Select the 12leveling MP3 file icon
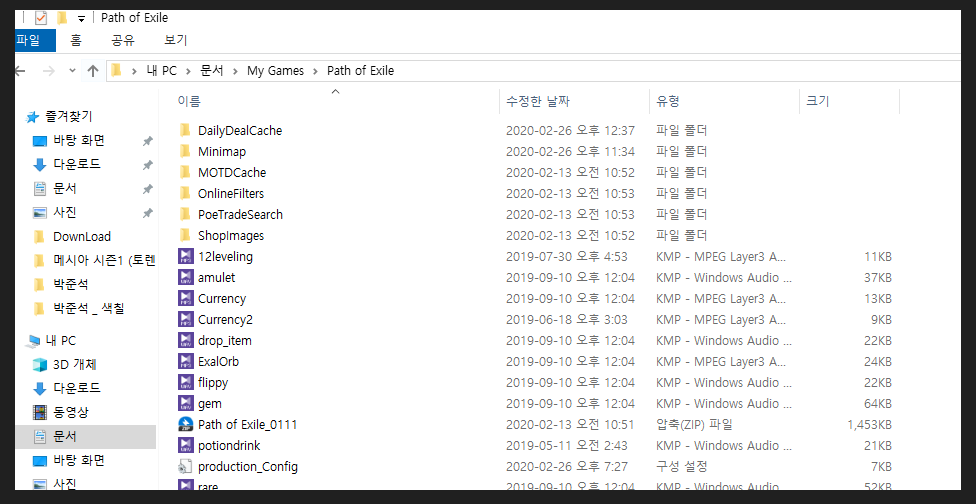The height and width of the screenshot is (504, 976). coord(185,256)
